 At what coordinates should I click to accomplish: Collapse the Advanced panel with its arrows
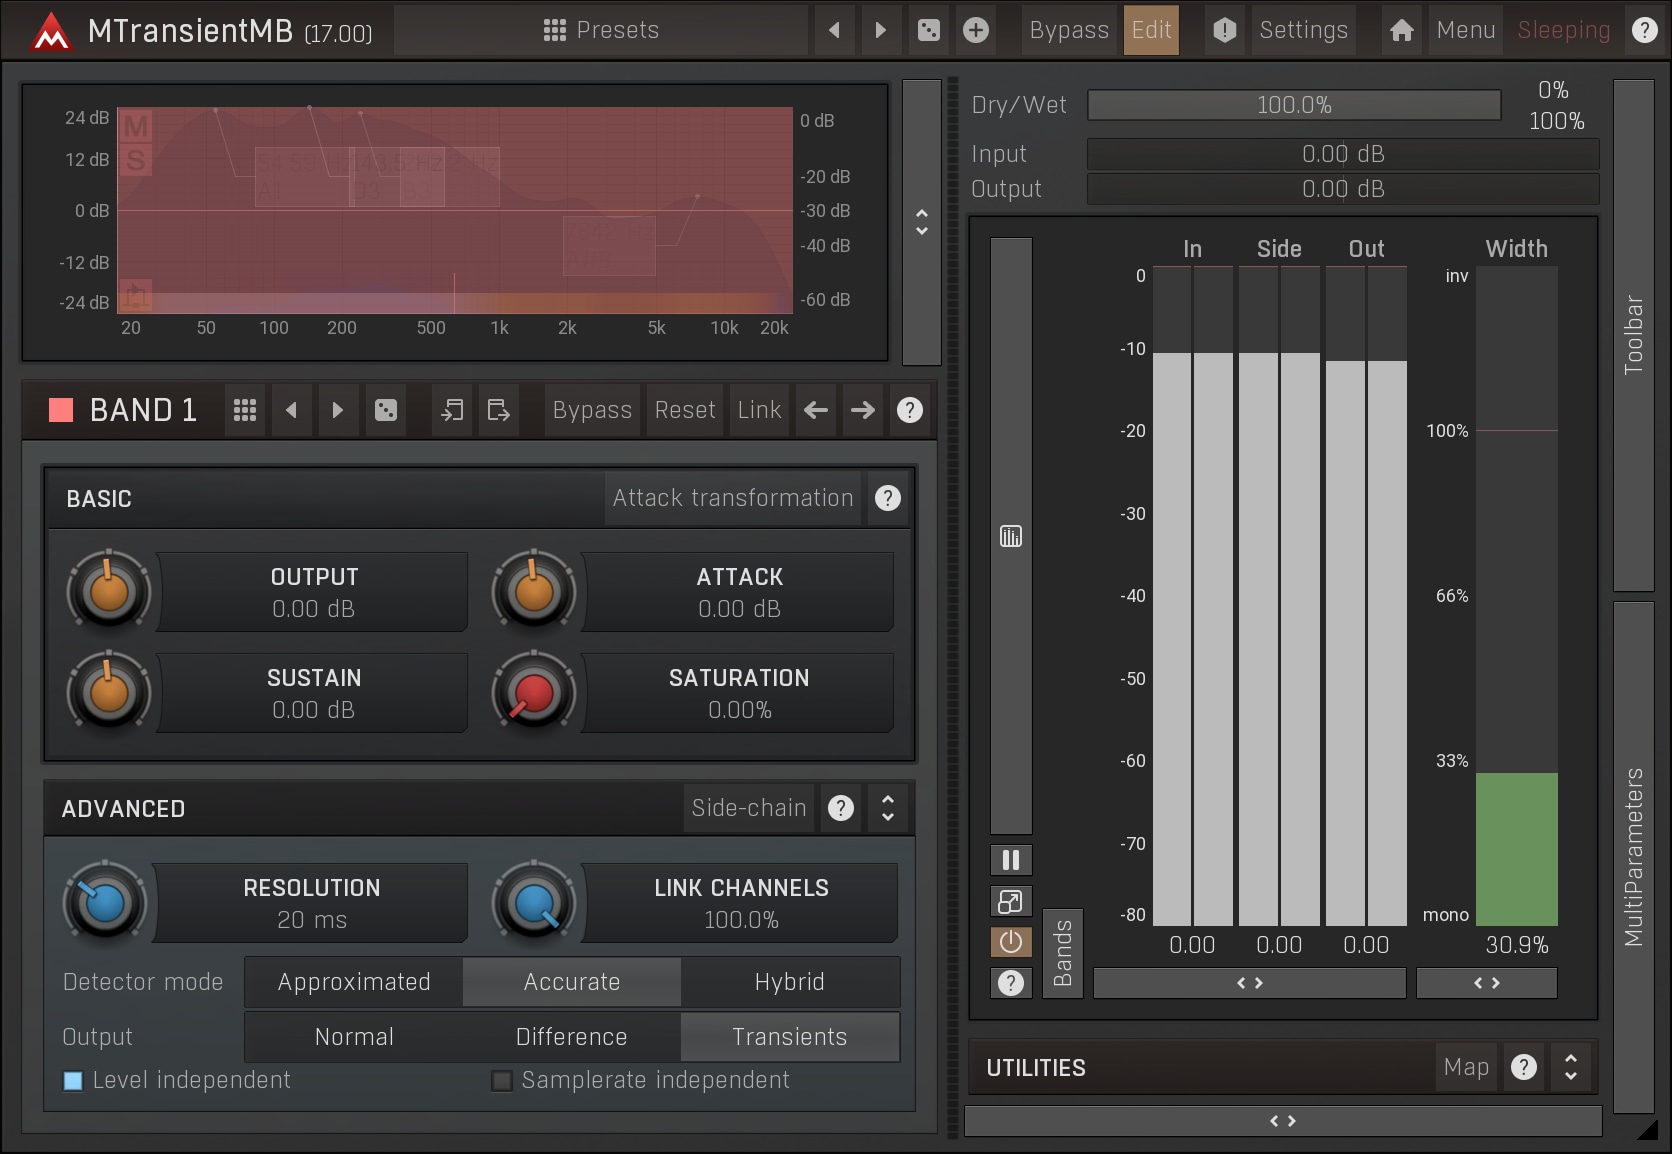coord(888,808)
